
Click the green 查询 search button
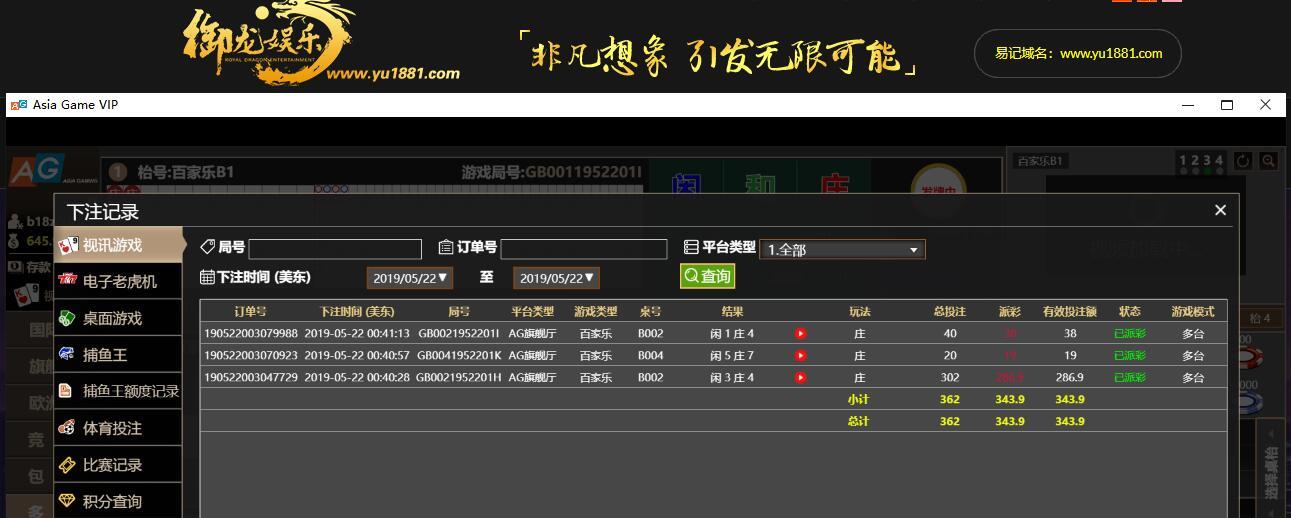[707, 276]
